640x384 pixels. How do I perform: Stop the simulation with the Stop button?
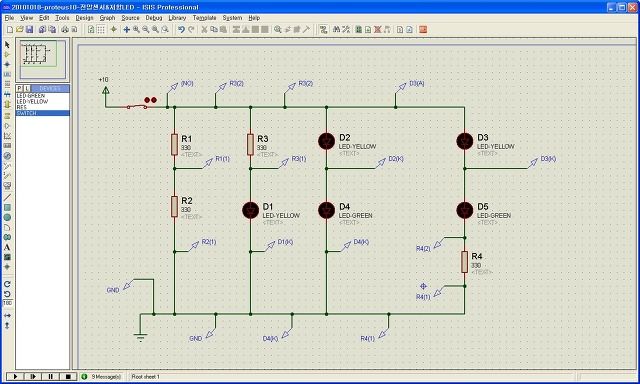(x=68, y=376)
